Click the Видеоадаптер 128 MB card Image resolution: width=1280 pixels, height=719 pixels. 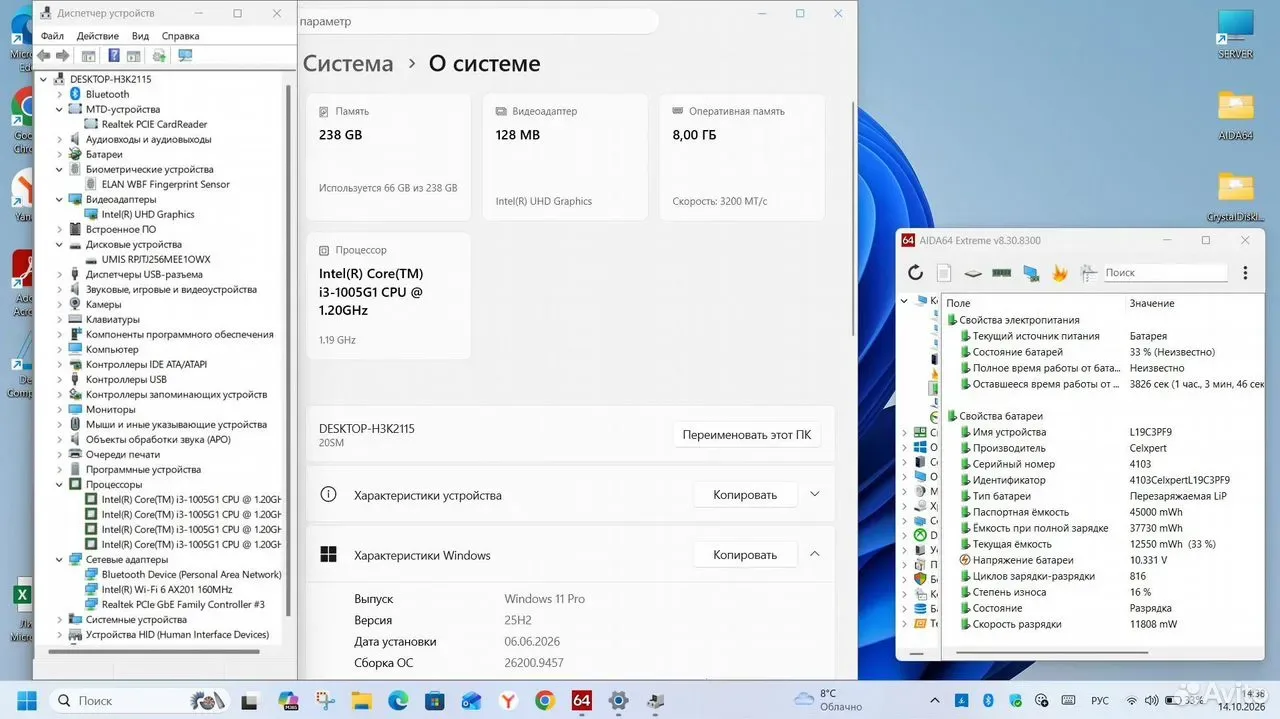[x=565, y=157]
